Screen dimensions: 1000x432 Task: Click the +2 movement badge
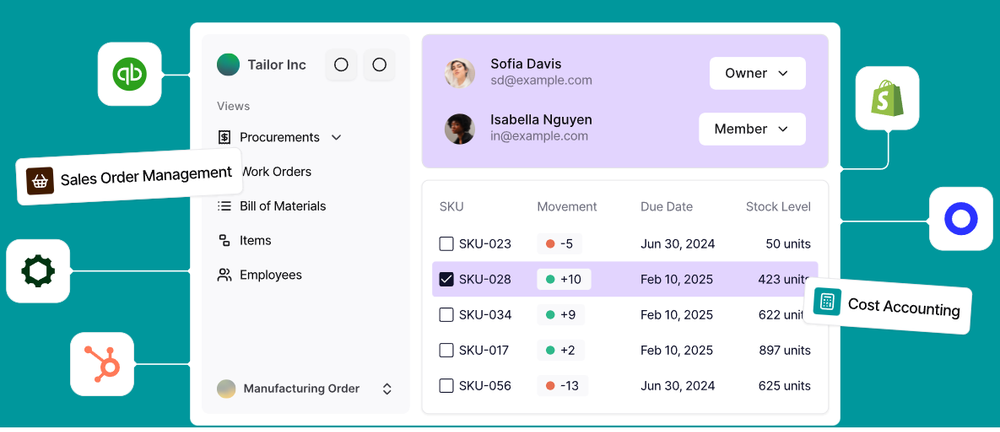(561, 350)
